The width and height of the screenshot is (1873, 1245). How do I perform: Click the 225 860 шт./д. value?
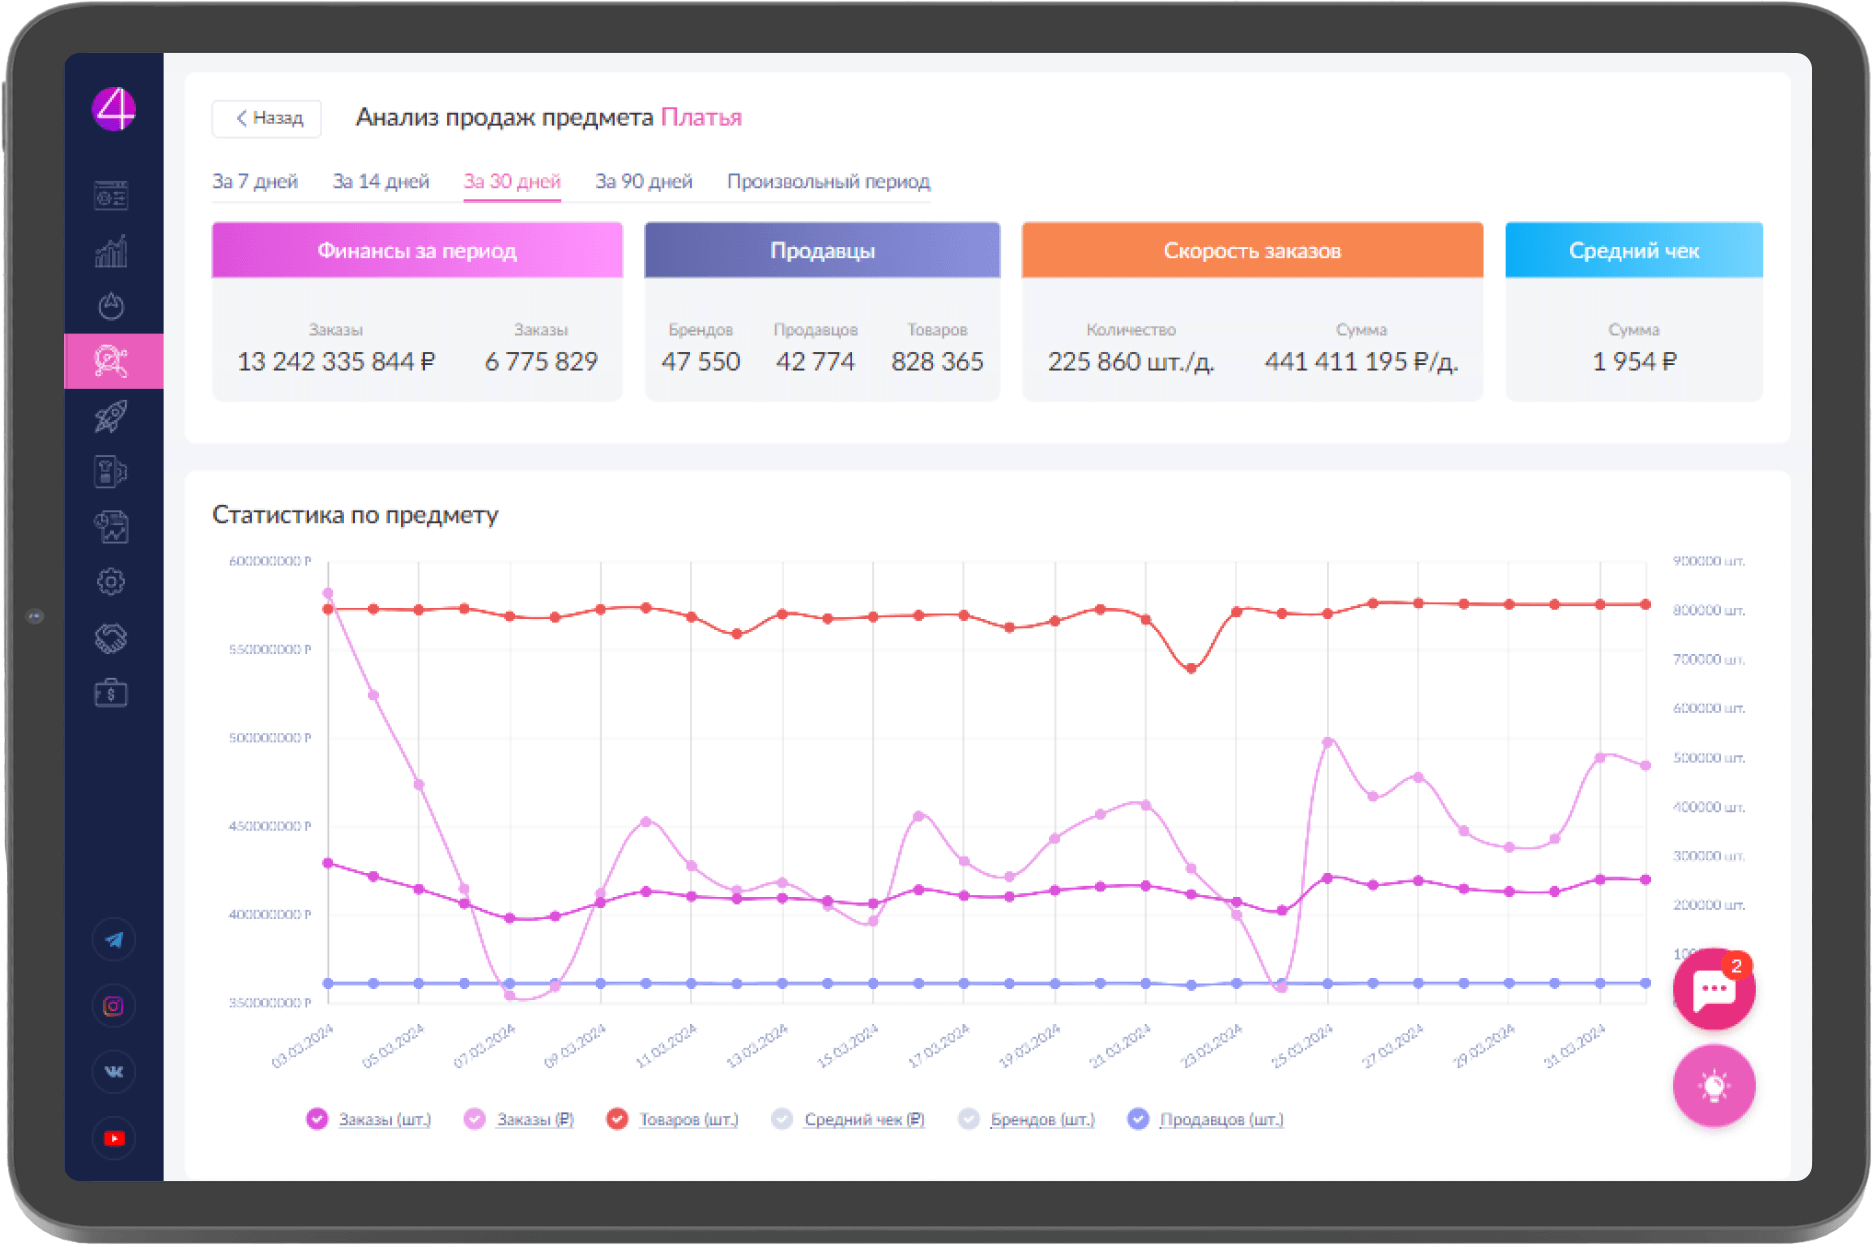[1131, 361]
